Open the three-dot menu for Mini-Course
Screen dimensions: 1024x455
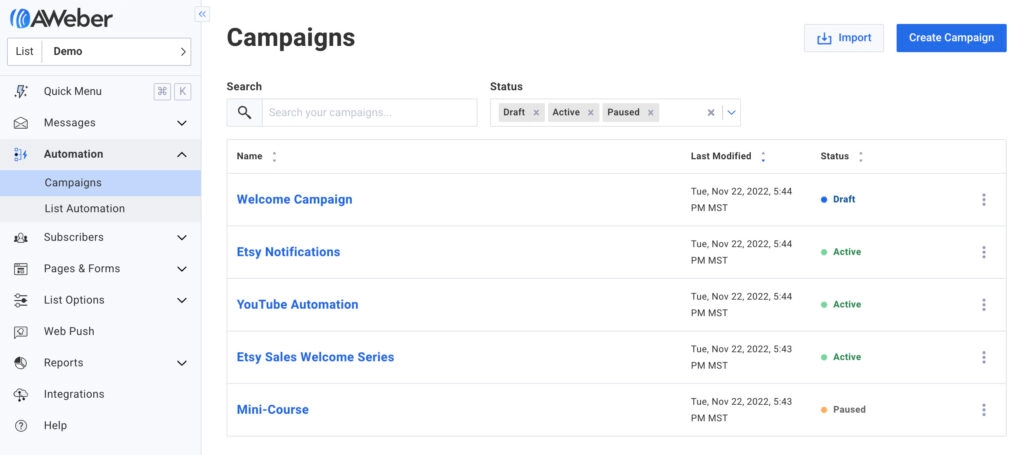(x=983, y=410)
